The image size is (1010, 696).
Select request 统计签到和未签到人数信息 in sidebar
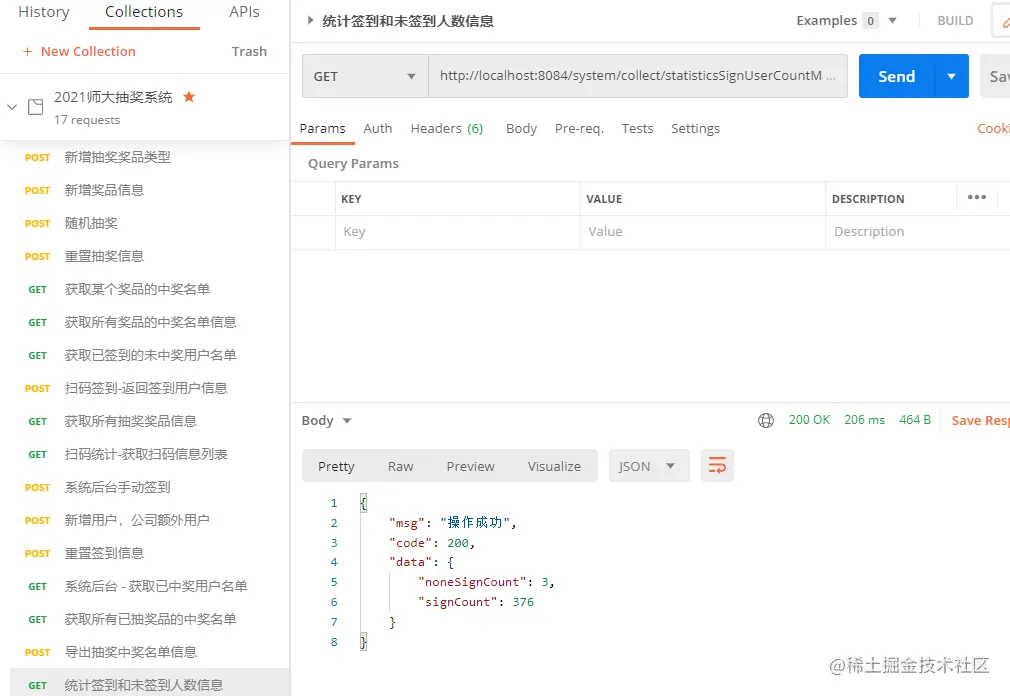click(149, 684)
